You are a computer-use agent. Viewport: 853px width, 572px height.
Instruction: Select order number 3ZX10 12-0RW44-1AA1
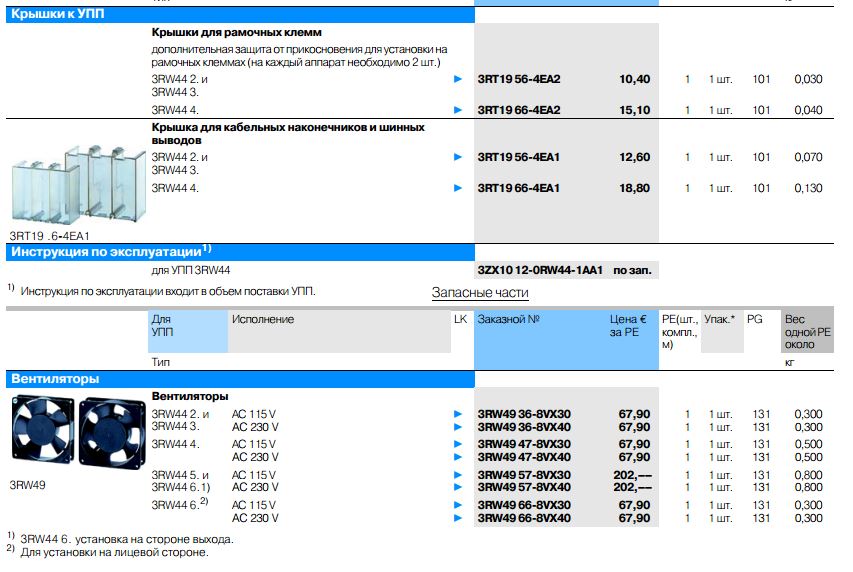pyautogui.click(x=540, y=270)
